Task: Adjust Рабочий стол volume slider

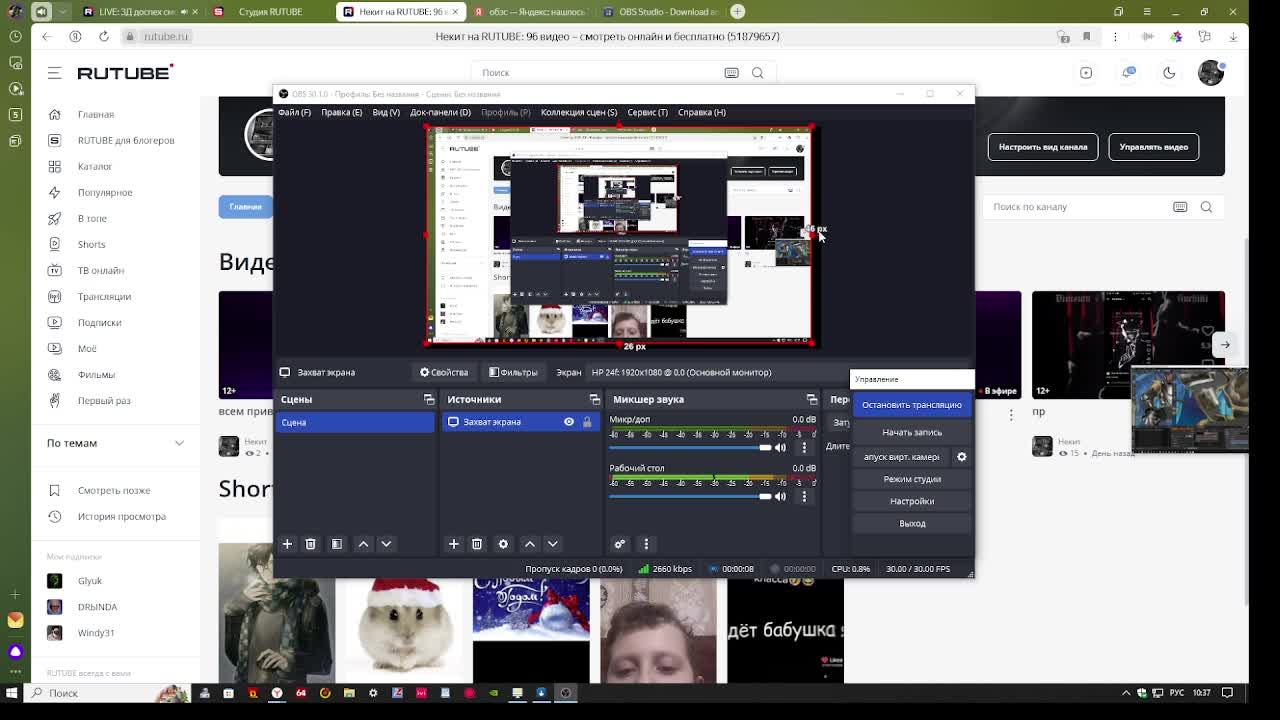Action: (x=691, y=496)
